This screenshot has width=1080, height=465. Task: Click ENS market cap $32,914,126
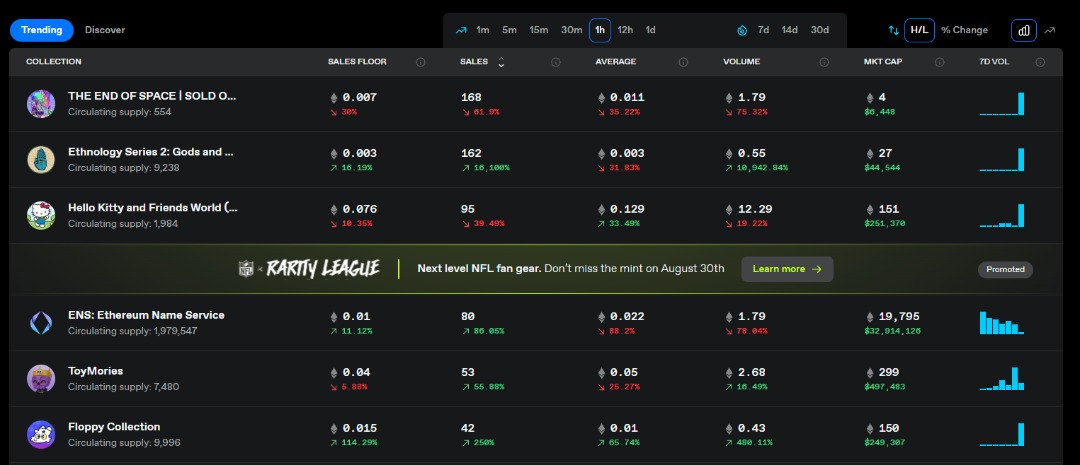pyautogui.click(x=893, y=331)
